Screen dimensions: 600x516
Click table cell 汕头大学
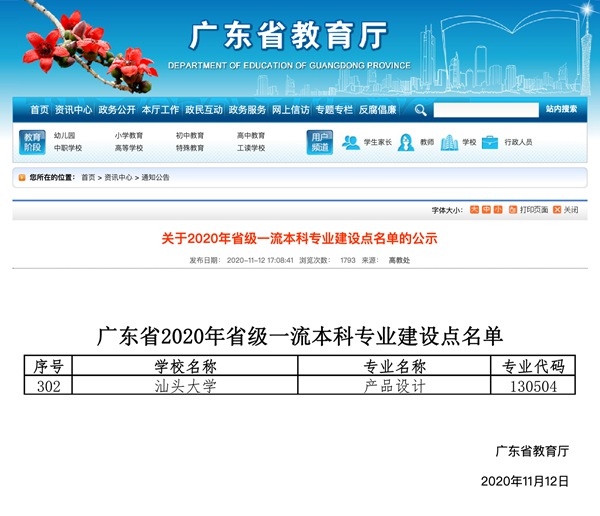[185, 386]
